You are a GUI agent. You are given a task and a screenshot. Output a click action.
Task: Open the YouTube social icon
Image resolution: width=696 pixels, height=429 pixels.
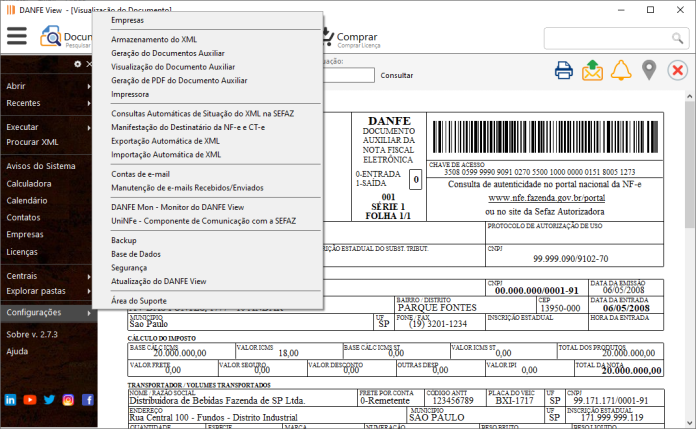click(x=30, y=400)
